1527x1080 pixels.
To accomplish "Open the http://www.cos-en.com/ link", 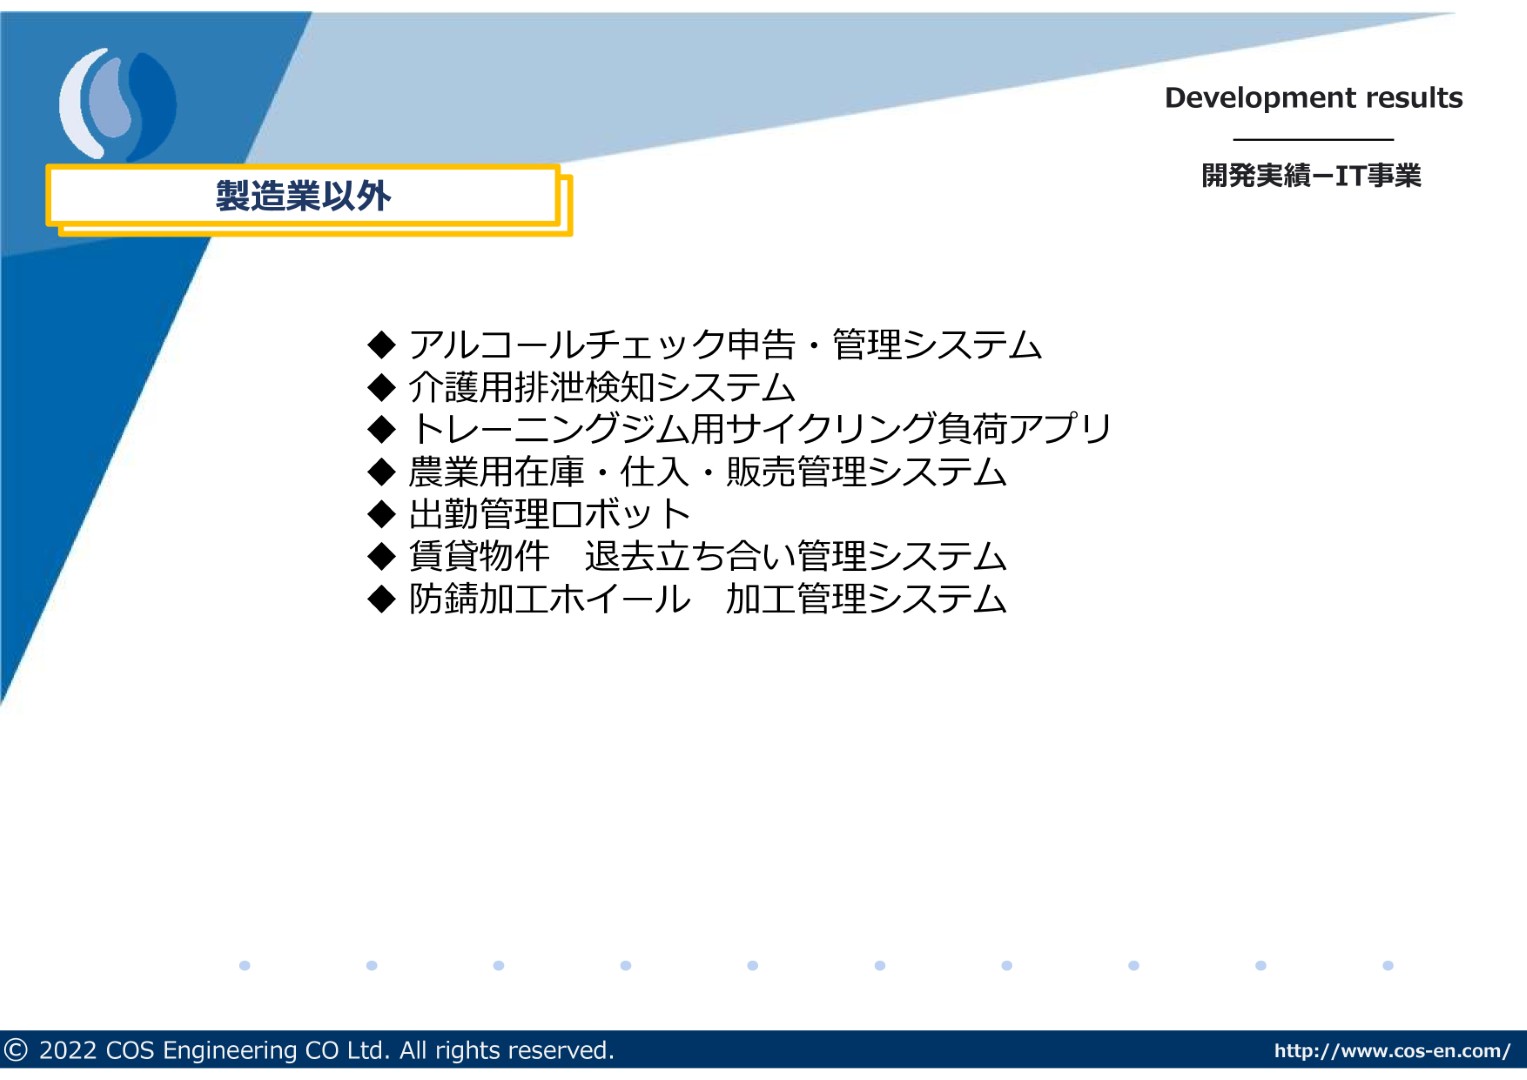I will [x=1392, y=1051].
